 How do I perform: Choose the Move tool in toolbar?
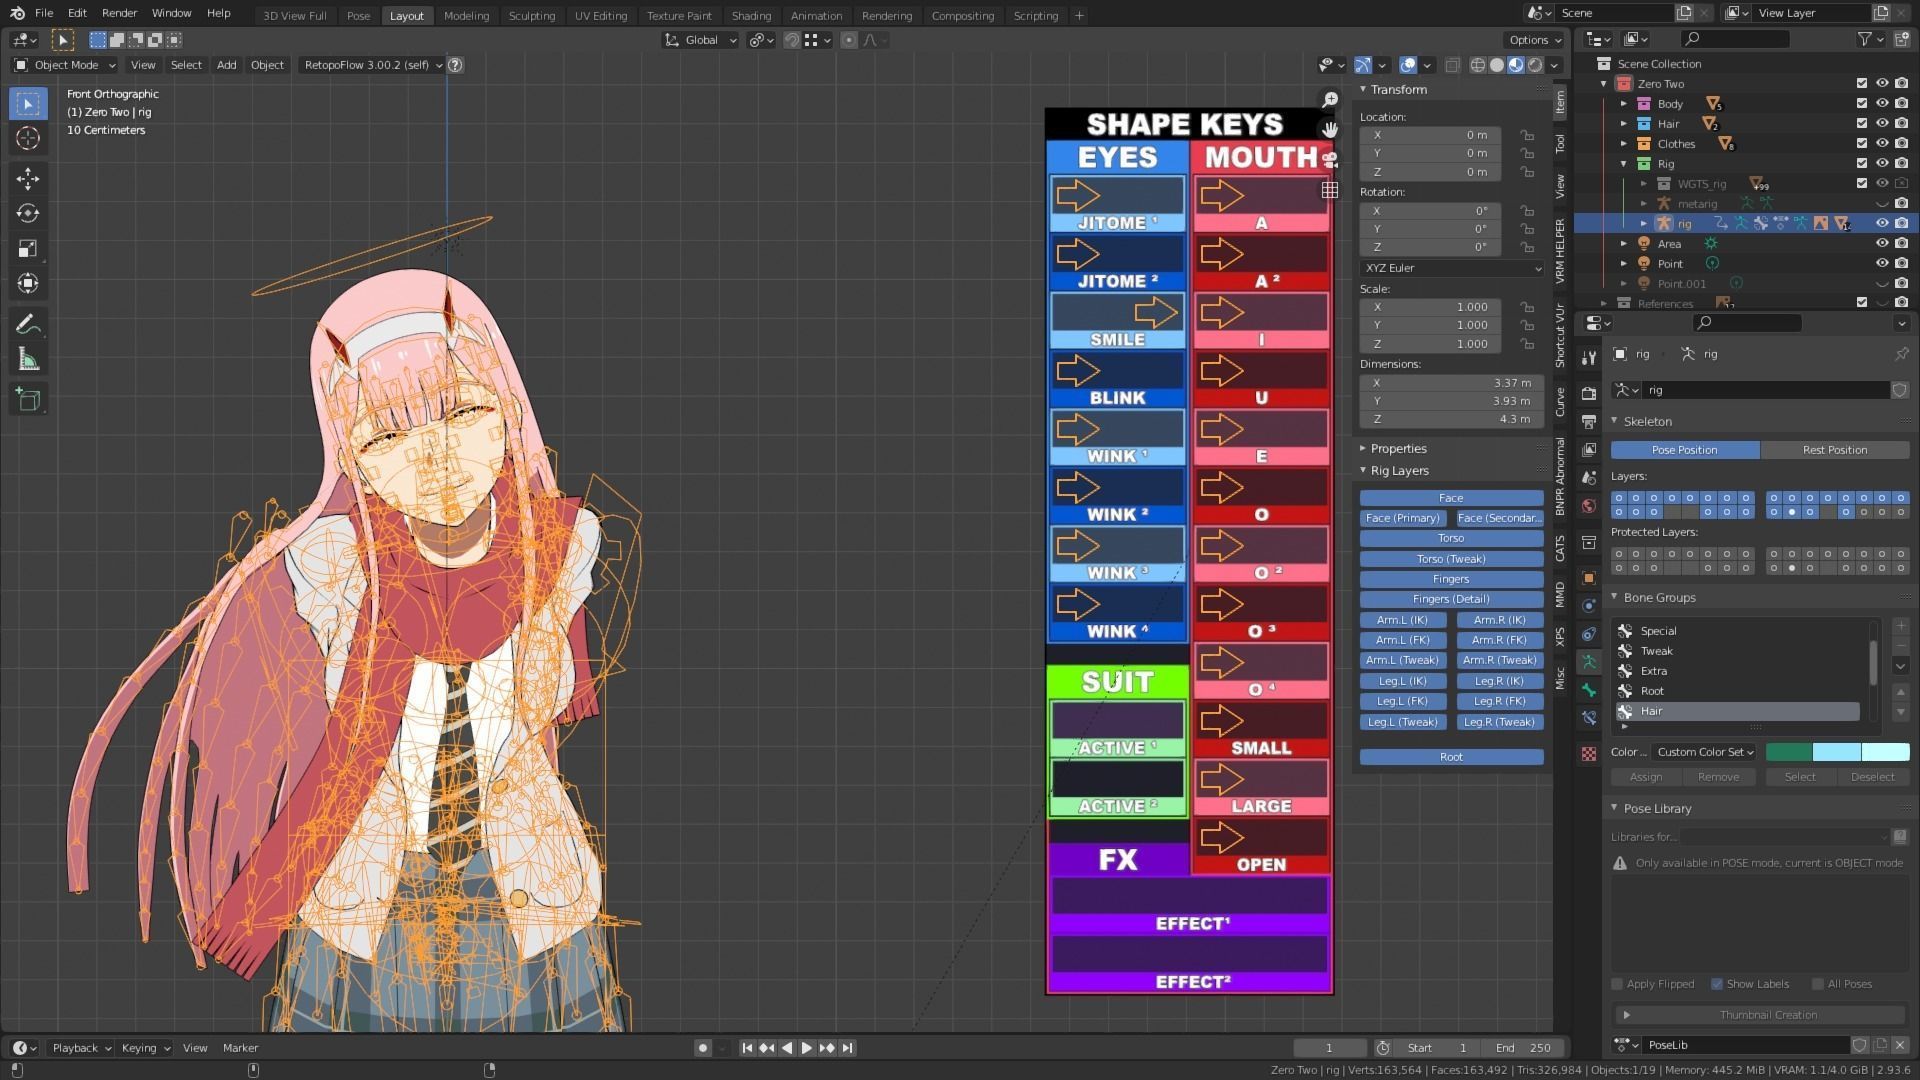click(28, 179)
